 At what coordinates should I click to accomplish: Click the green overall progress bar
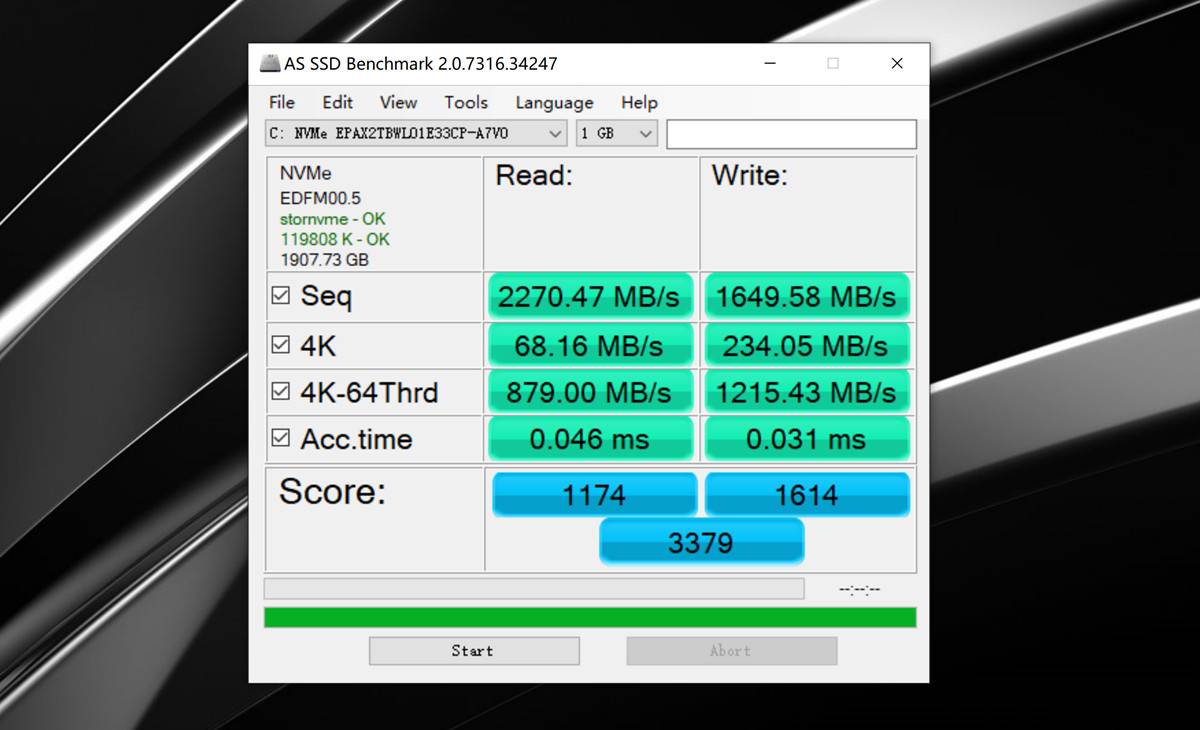tap(590, 617)
